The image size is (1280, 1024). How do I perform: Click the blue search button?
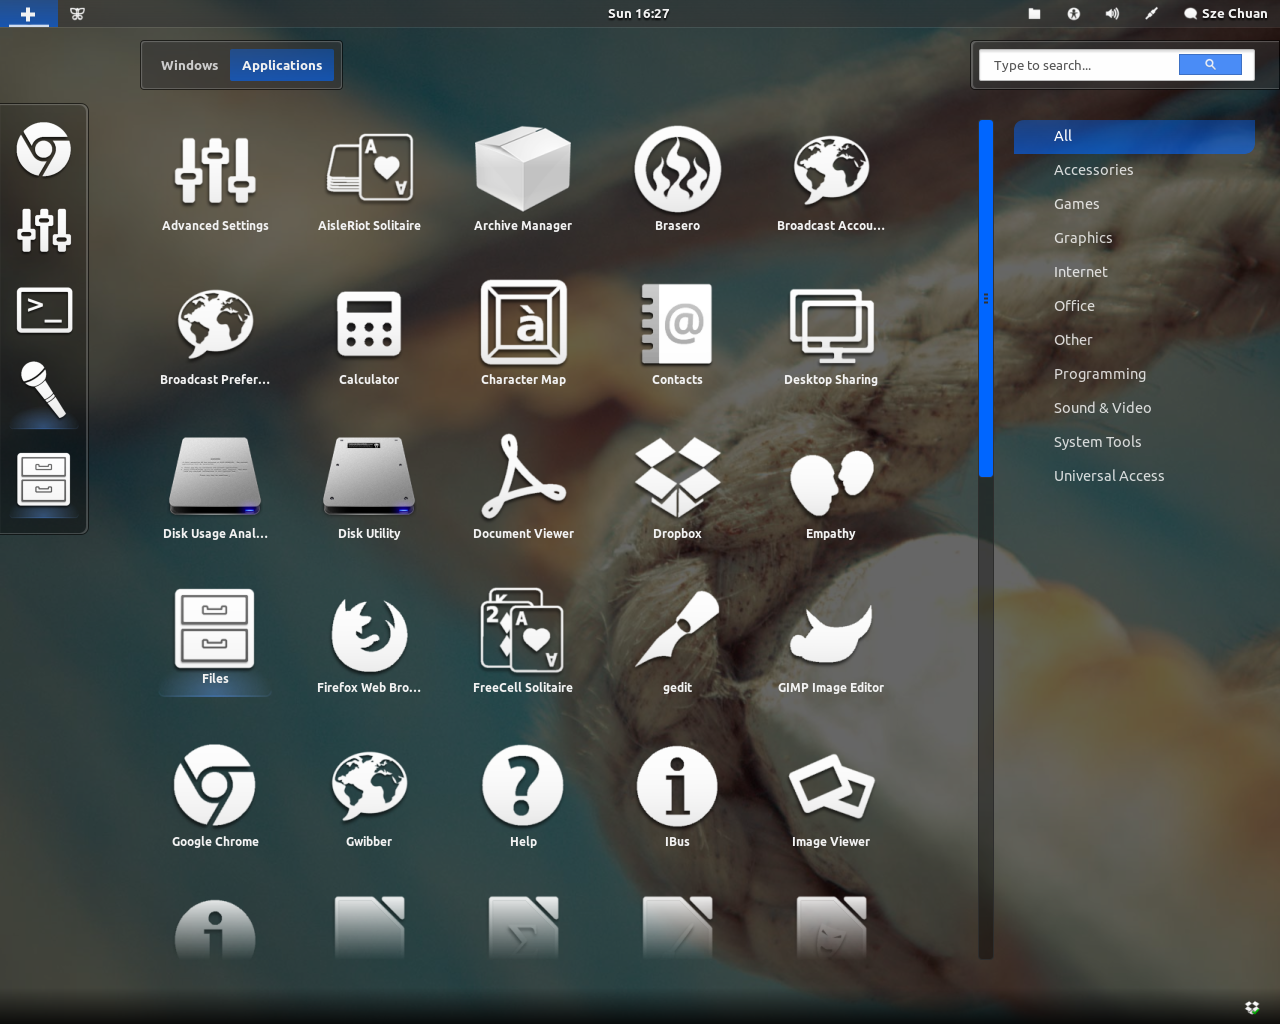(1210, 65)
